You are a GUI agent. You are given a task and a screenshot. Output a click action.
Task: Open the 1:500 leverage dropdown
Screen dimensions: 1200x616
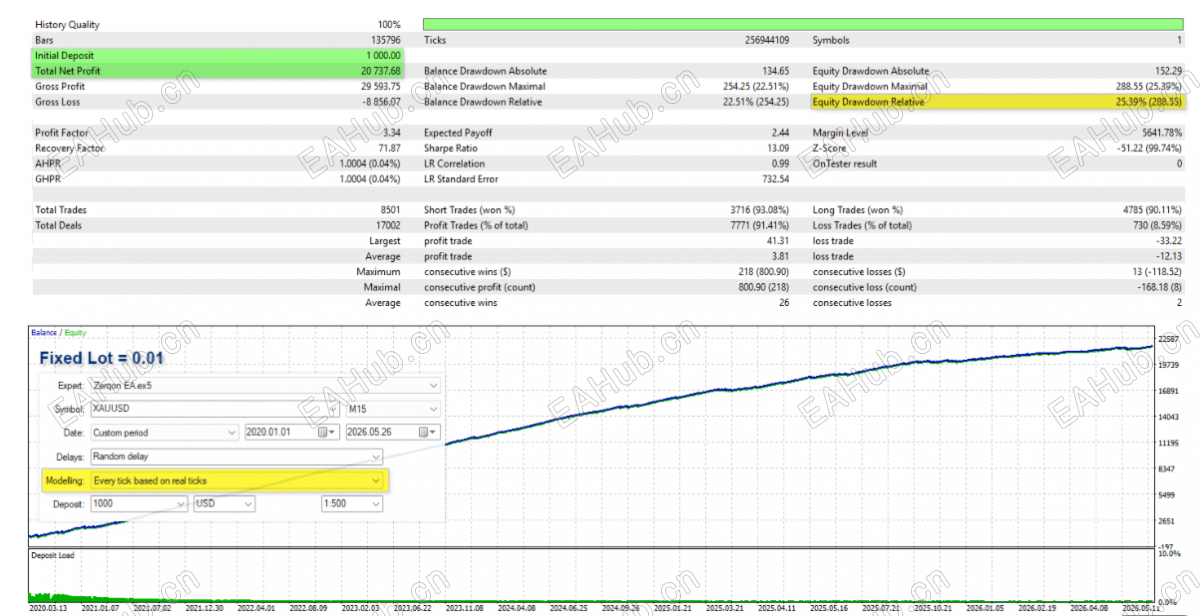(351, 504)
